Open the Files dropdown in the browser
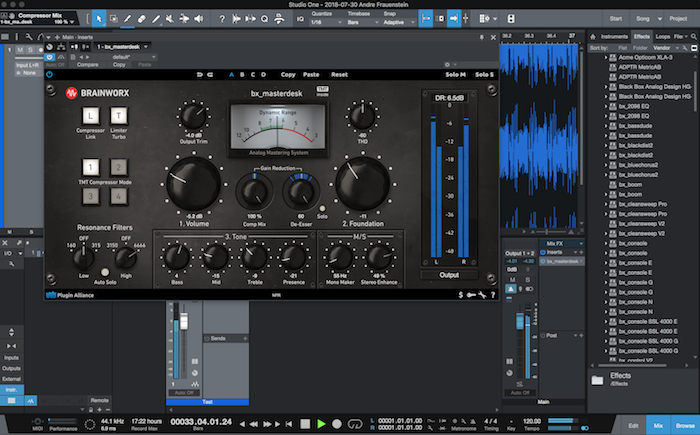The image size is (700, 435). [x=680, y=37]
